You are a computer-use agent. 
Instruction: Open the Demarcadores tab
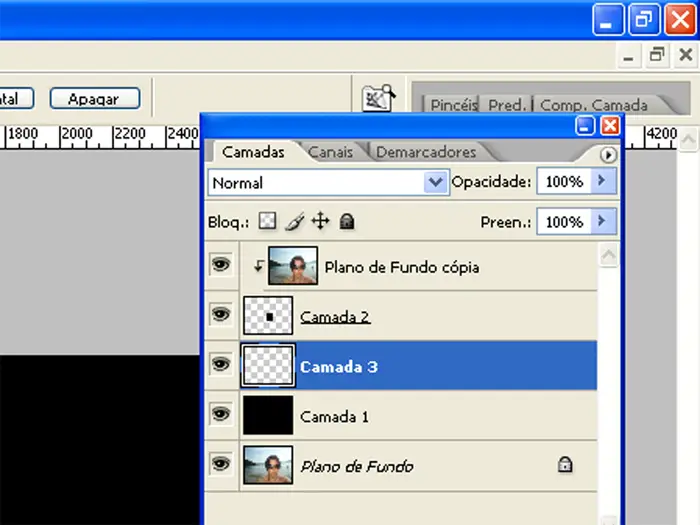(425, 152)
